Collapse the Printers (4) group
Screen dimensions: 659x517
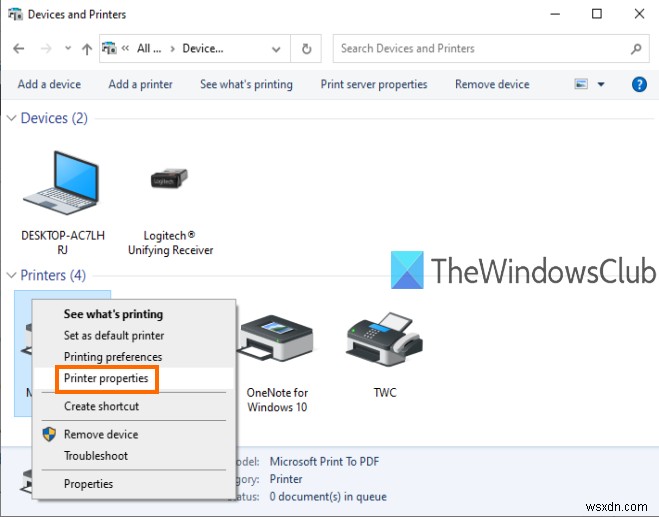tap(11, 275)
